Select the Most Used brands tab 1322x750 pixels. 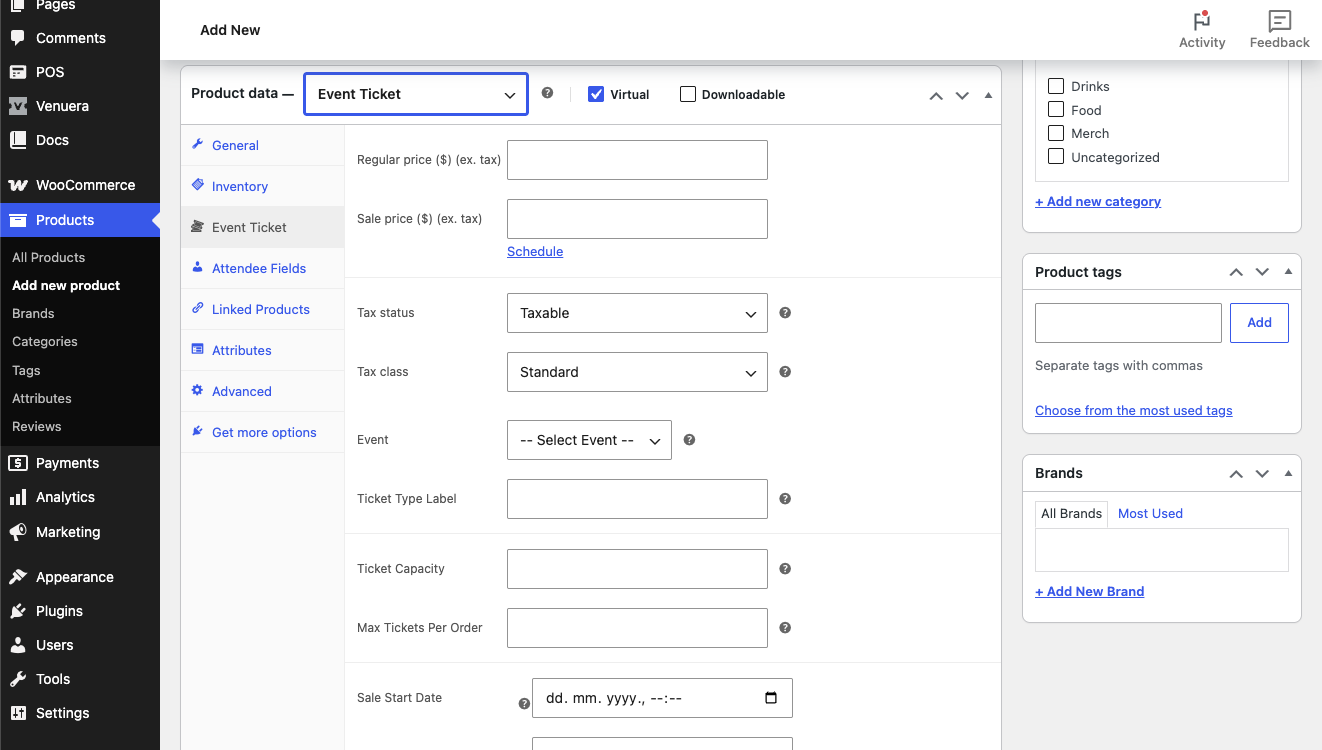click(1150, 513)
